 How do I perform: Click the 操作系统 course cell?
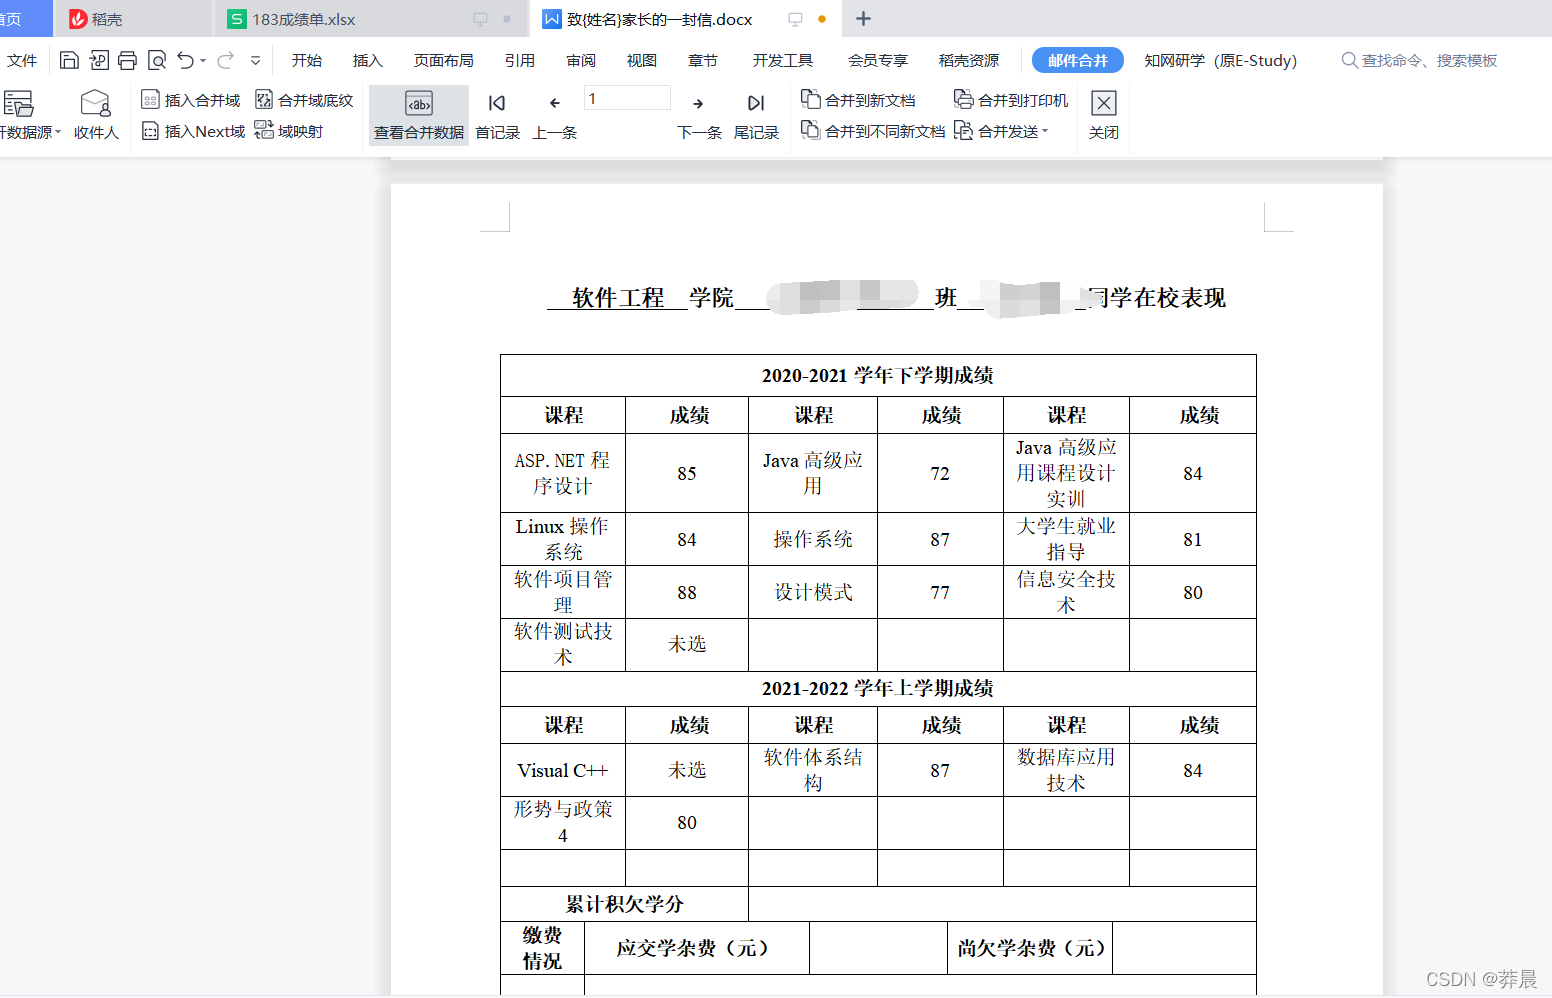[x=813, y=539]
